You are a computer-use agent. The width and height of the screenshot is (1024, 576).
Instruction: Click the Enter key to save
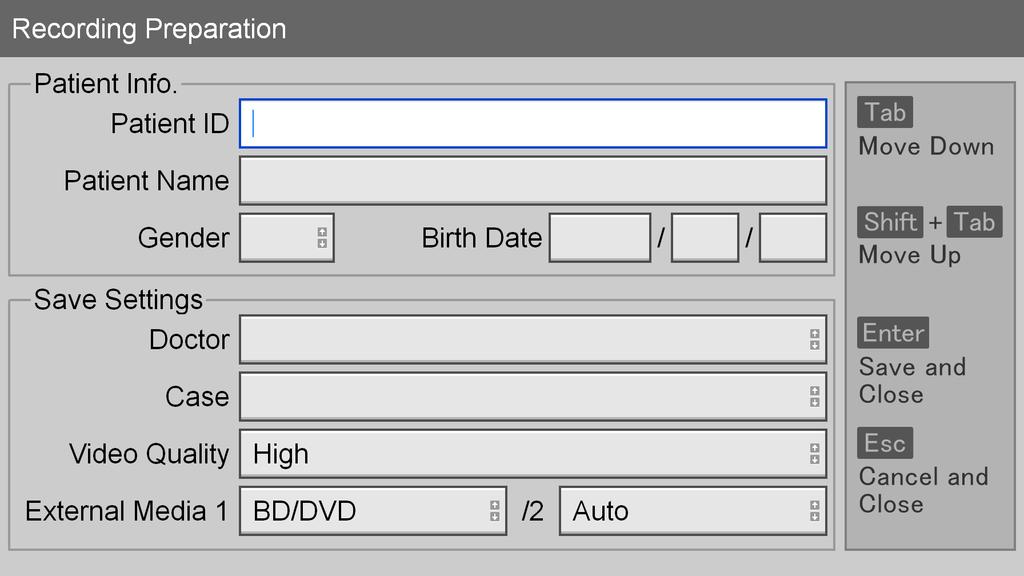[893, 333]
